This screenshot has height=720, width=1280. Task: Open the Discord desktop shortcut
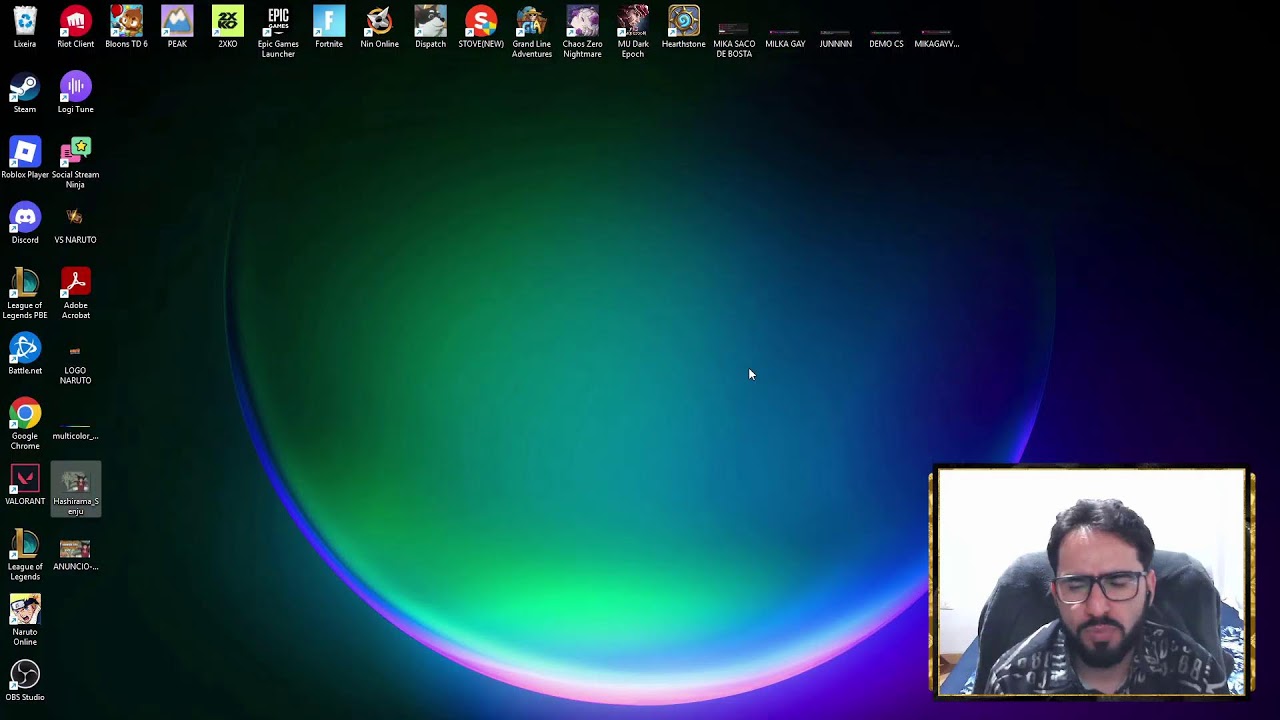point(25,222)
